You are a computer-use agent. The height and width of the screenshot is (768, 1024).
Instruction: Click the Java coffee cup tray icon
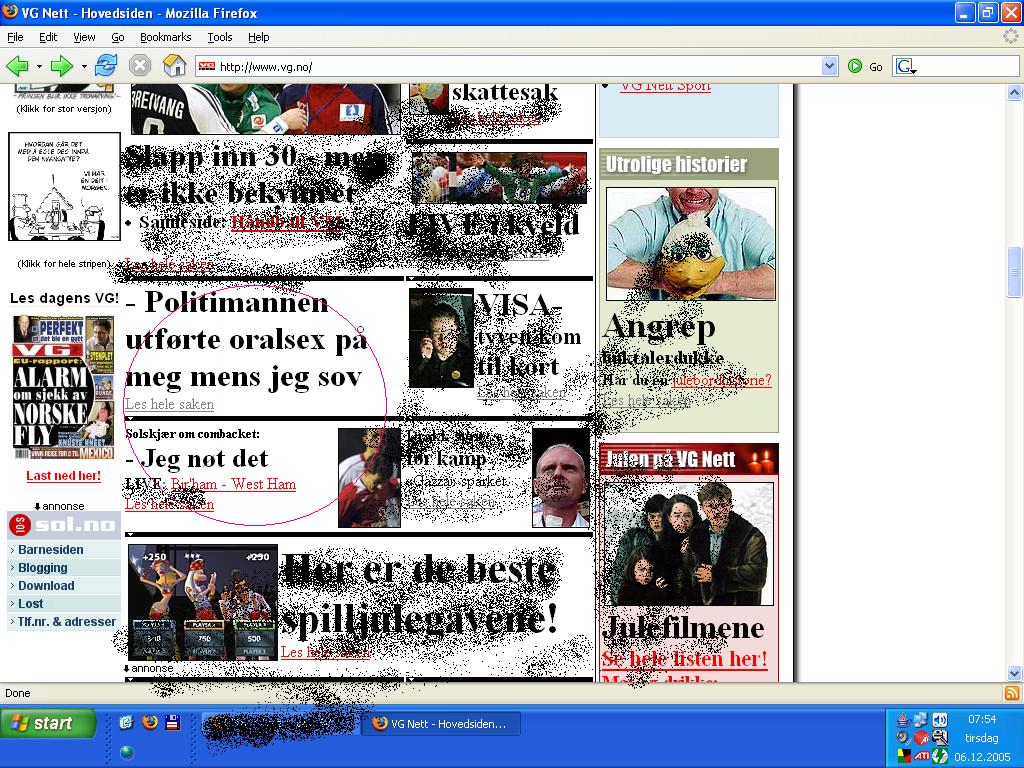903,720
